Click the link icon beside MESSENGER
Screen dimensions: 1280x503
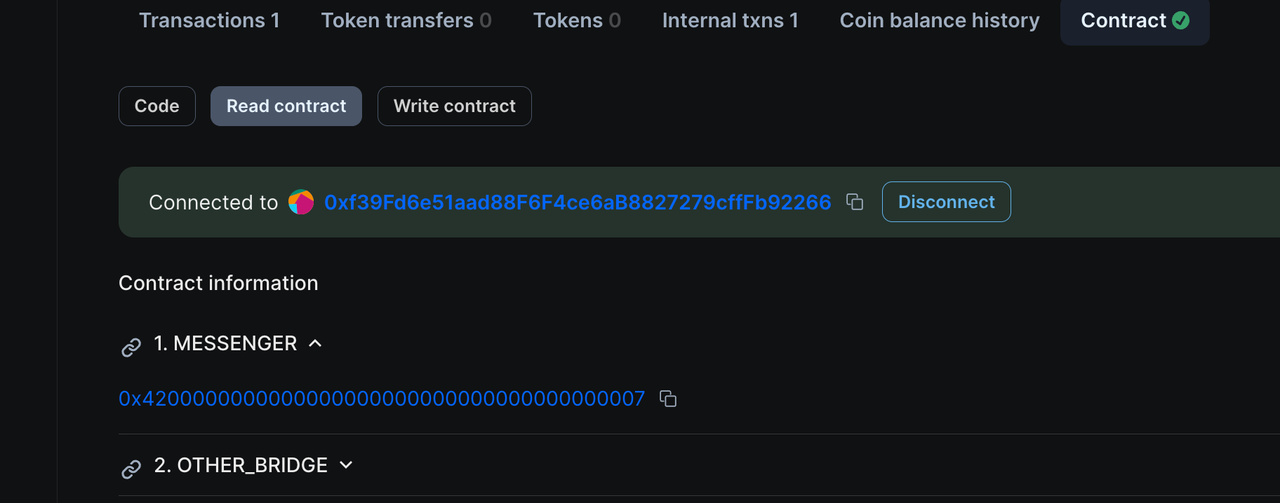pyautogui.click(x=131, y=346)
